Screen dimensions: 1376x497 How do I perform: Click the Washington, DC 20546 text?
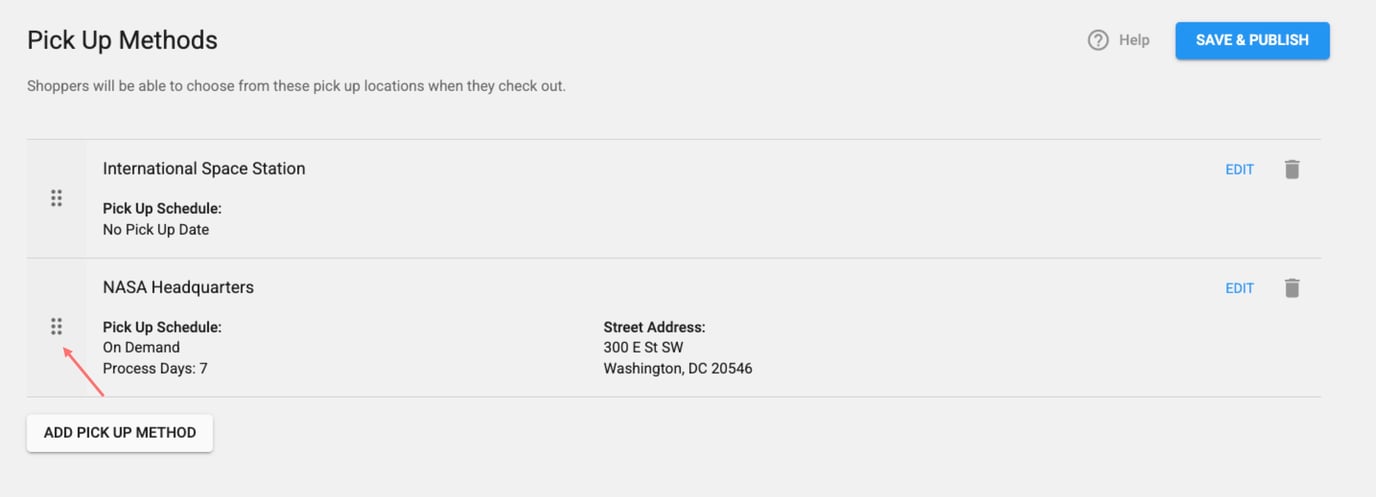pyautogui.click(x=677, y=368)
